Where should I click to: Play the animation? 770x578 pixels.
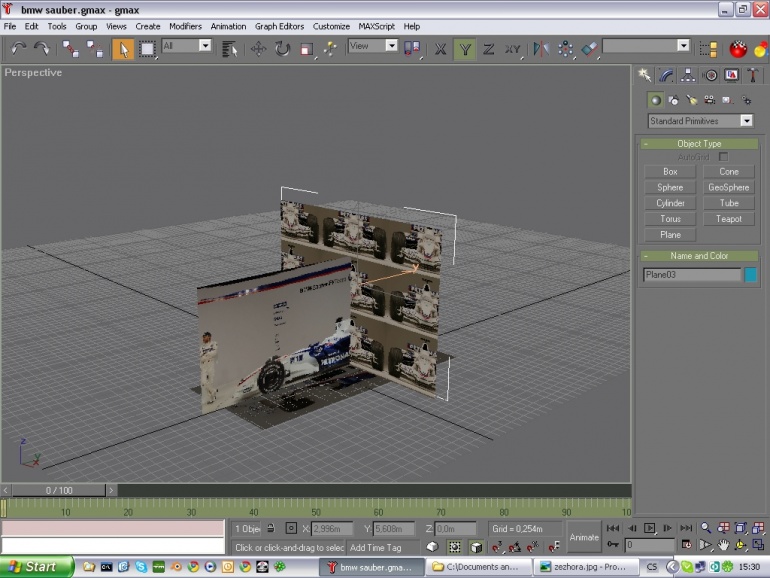pos(649,528)
